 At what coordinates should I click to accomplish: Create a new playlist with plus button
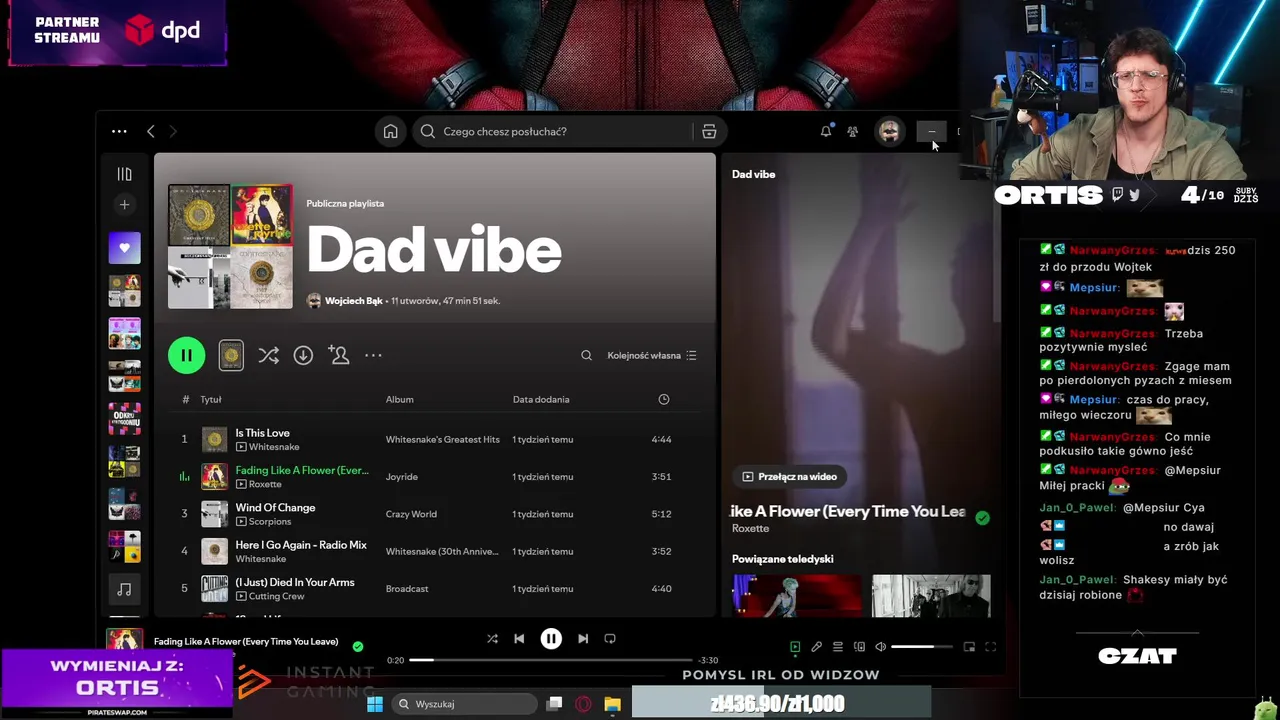tap(124, 204)
